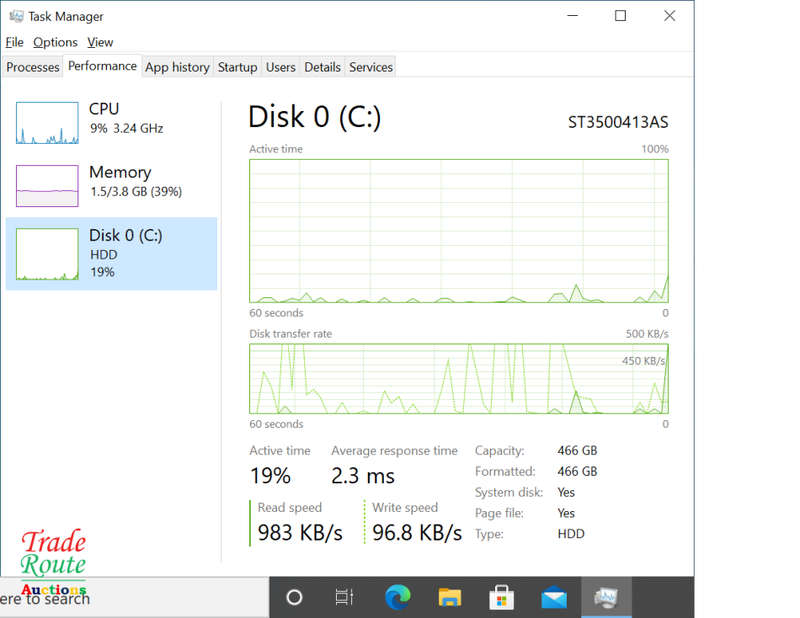Click the Active time graph area
Viewport: 800px width, 618px height.
[x=459, y=231]
